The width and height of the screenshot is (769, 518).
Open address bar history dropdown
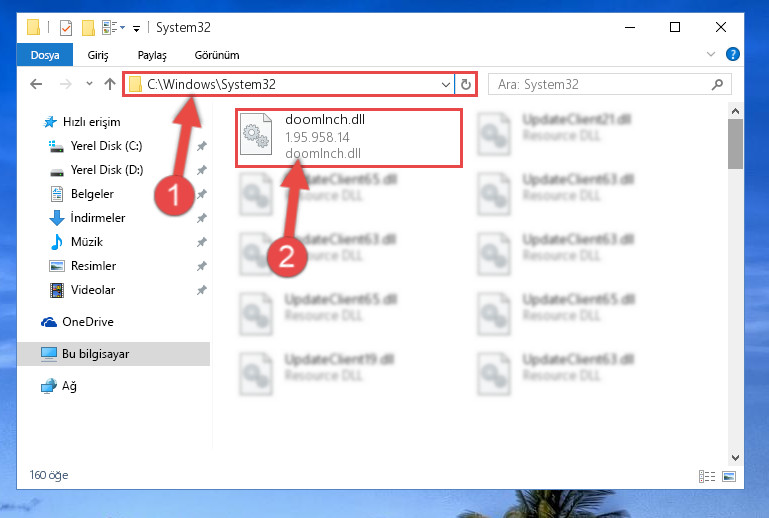[445, 84]
